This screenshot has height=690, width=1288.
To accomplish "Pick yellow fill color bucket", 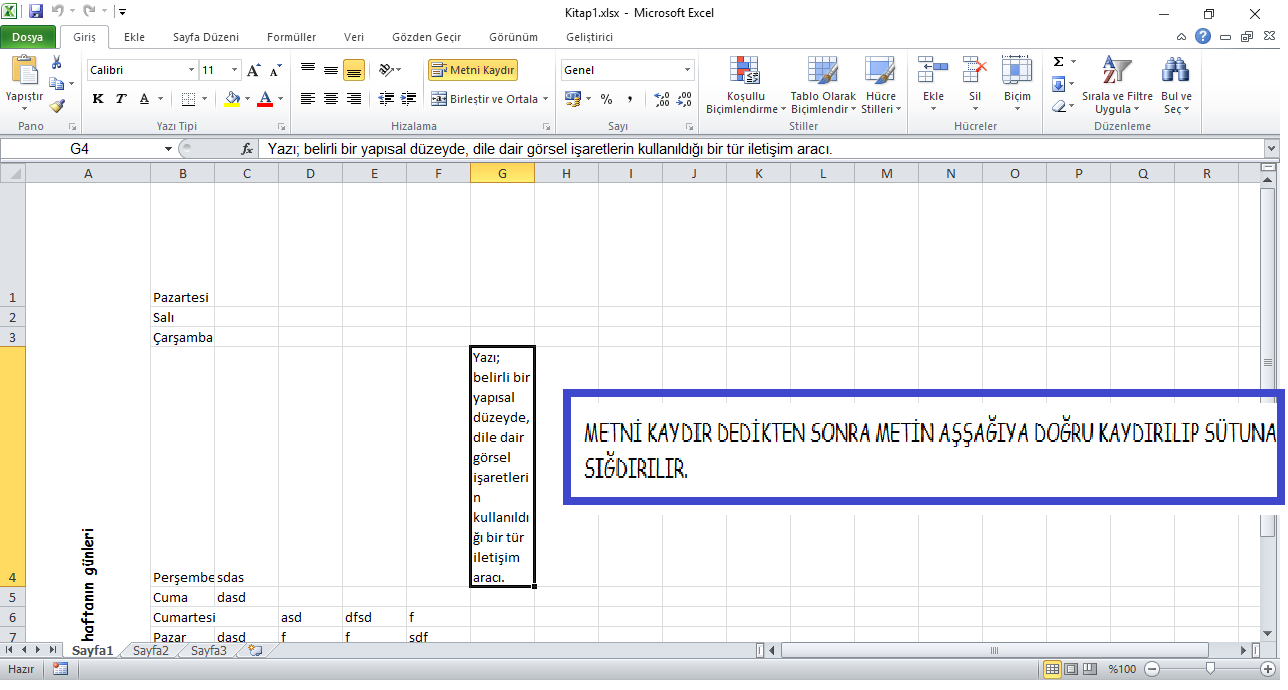I will [233, 98].
